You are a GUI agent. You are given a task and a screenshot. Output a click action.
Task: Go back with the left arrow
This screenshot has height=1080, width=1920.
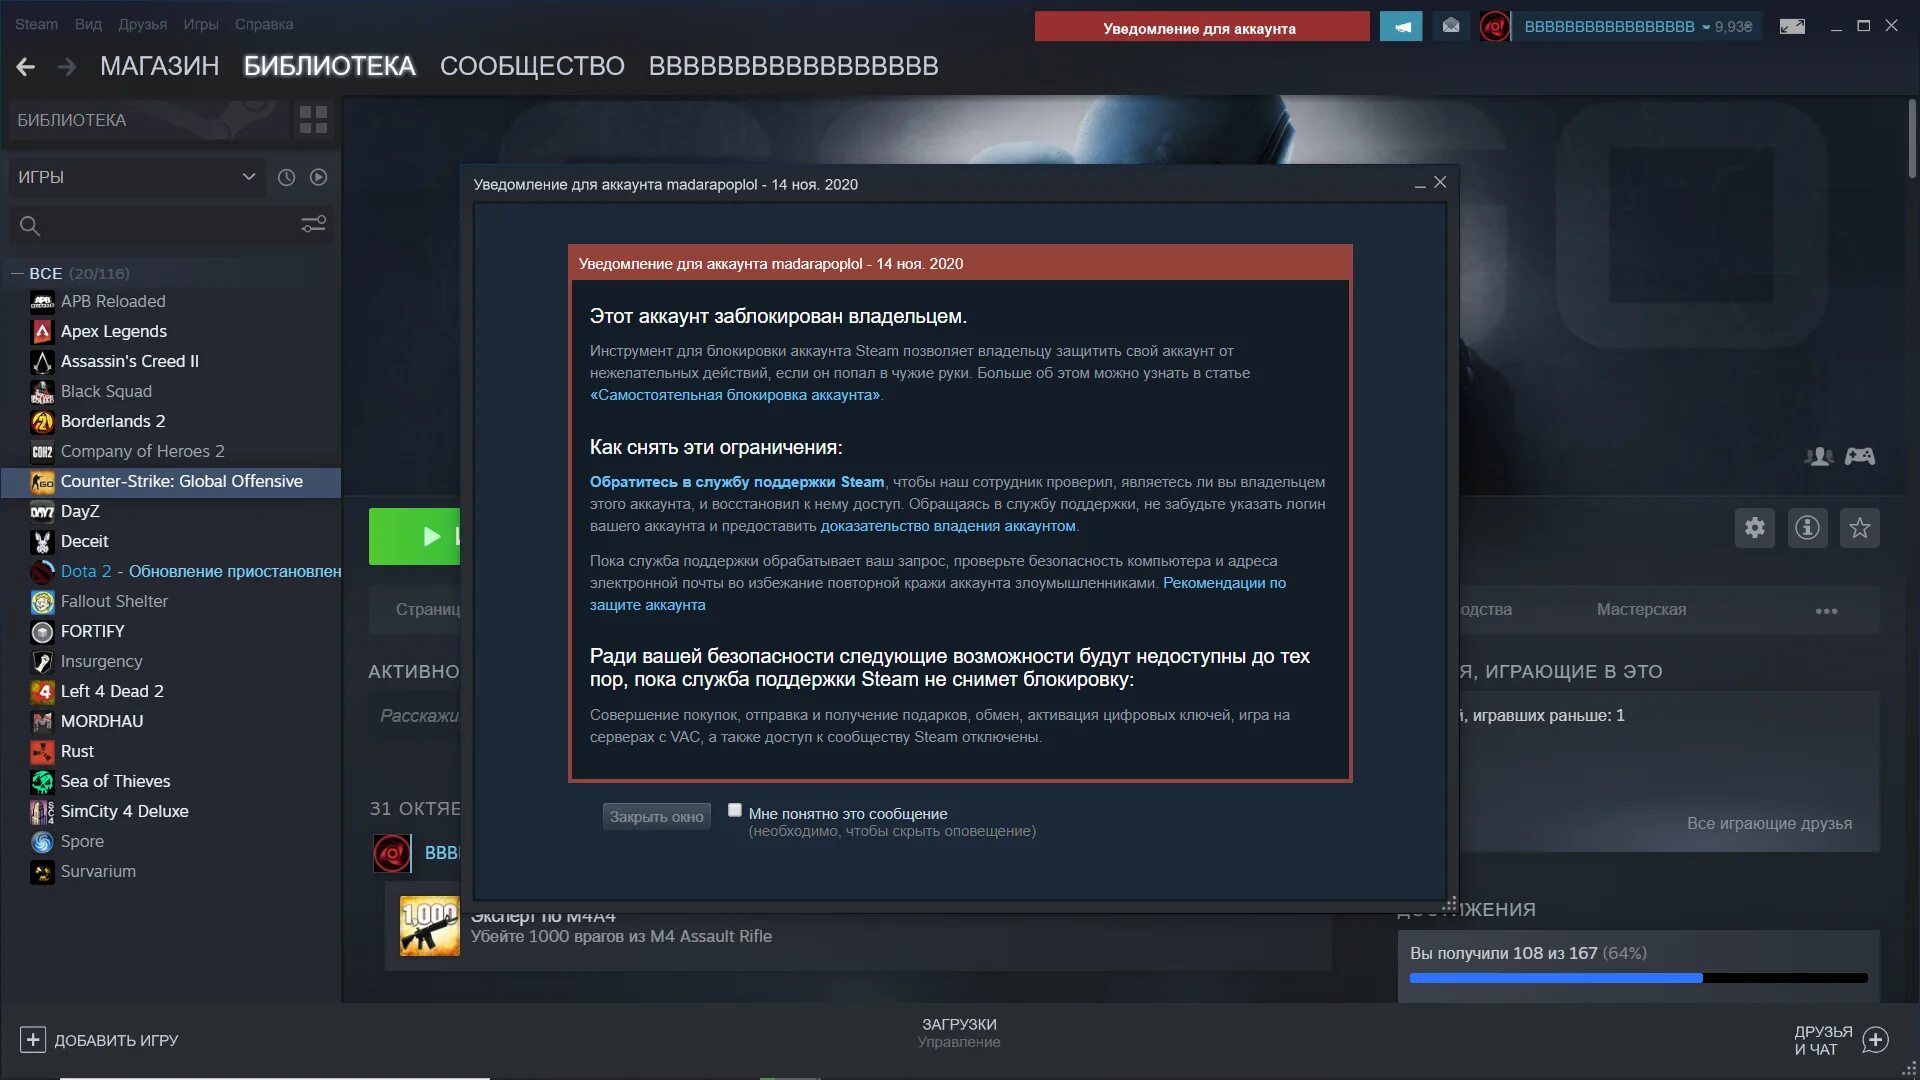(x=26, y=67)
